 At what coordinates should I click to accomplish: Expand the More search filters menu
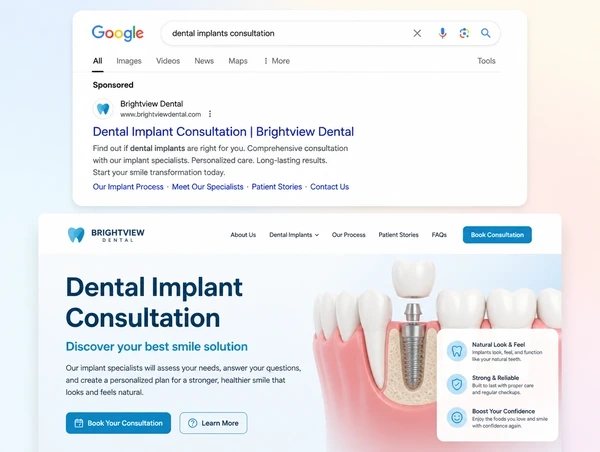(x=277, y=61)
